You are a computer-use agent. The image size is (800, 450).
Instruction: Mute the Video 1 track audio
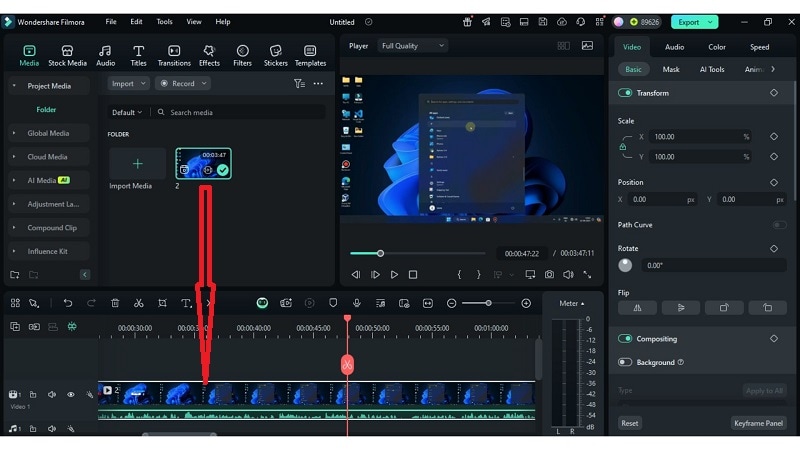52,394
